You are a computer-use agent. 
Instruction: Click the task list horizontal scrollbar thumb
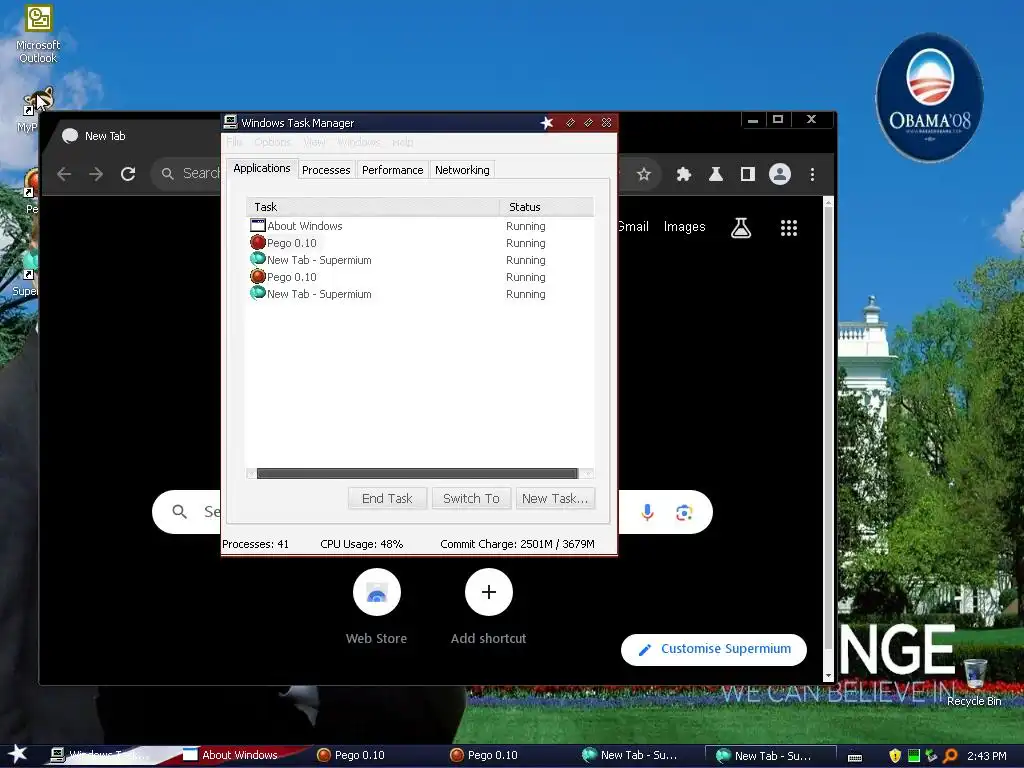coord(417,473)
